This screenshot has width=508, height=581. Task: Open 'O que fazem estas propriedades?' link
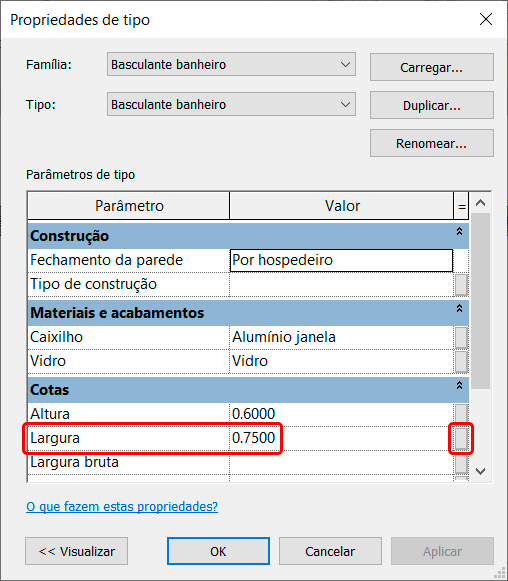(x=122, y=506)
